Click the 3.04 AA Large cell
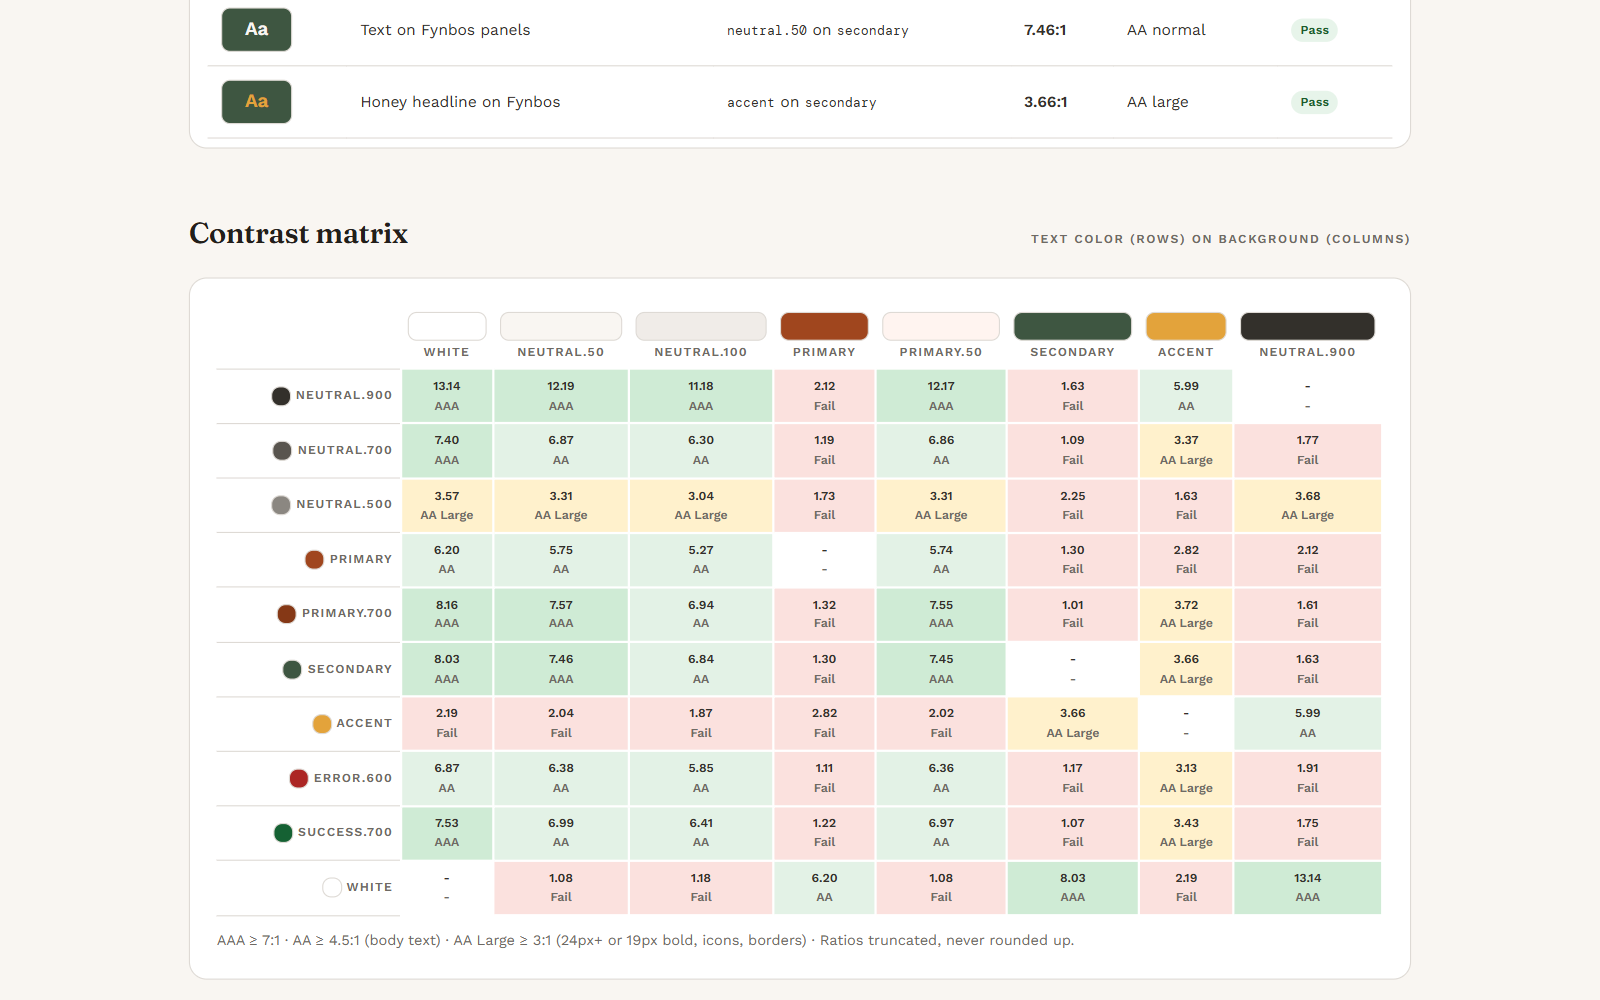The height and width of the screenshot is (1000, 1600). (701, 505)
